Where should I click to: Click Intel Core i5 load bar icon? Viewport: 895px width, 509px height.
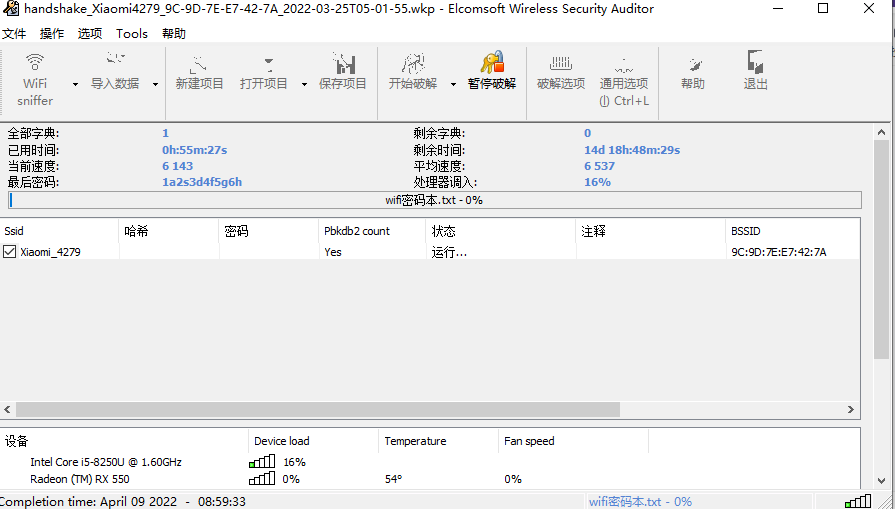262,461
